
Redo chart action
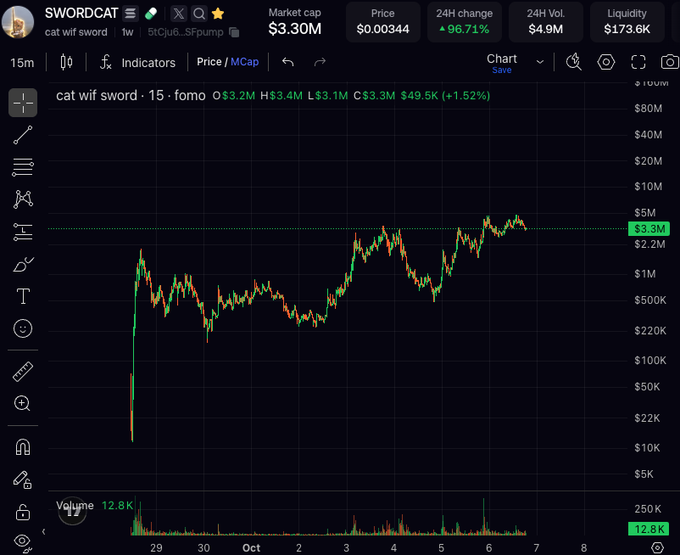[x=320, y=62]
